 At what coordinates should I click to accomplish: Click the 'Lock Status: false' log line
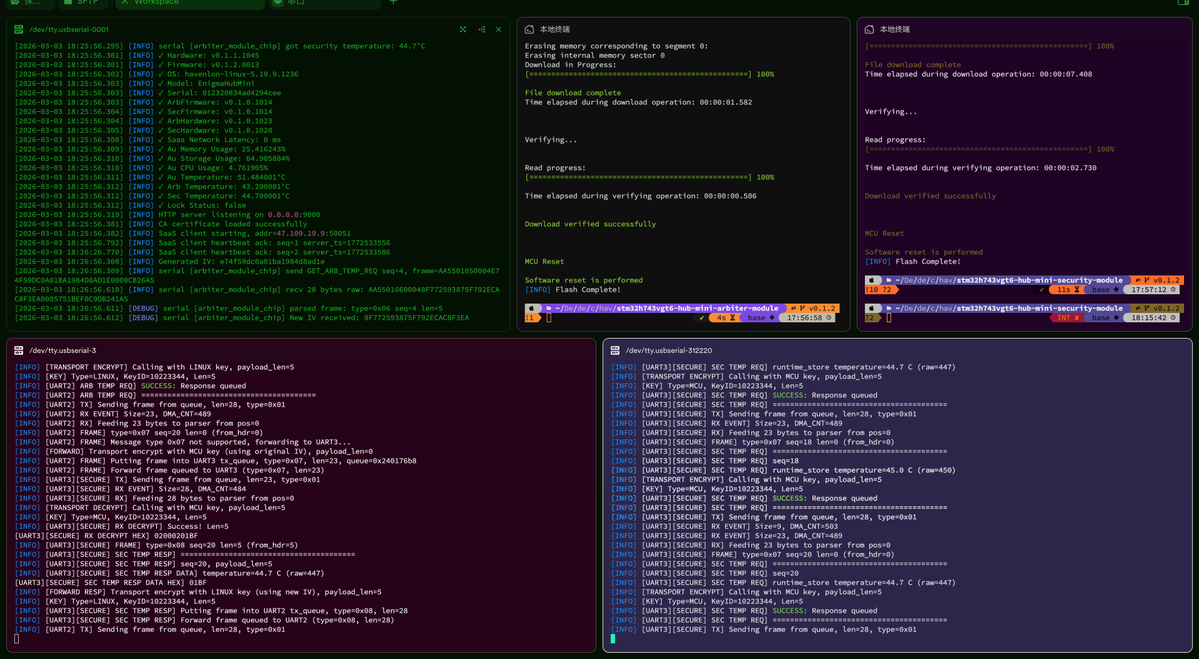[x=130, y=205]
